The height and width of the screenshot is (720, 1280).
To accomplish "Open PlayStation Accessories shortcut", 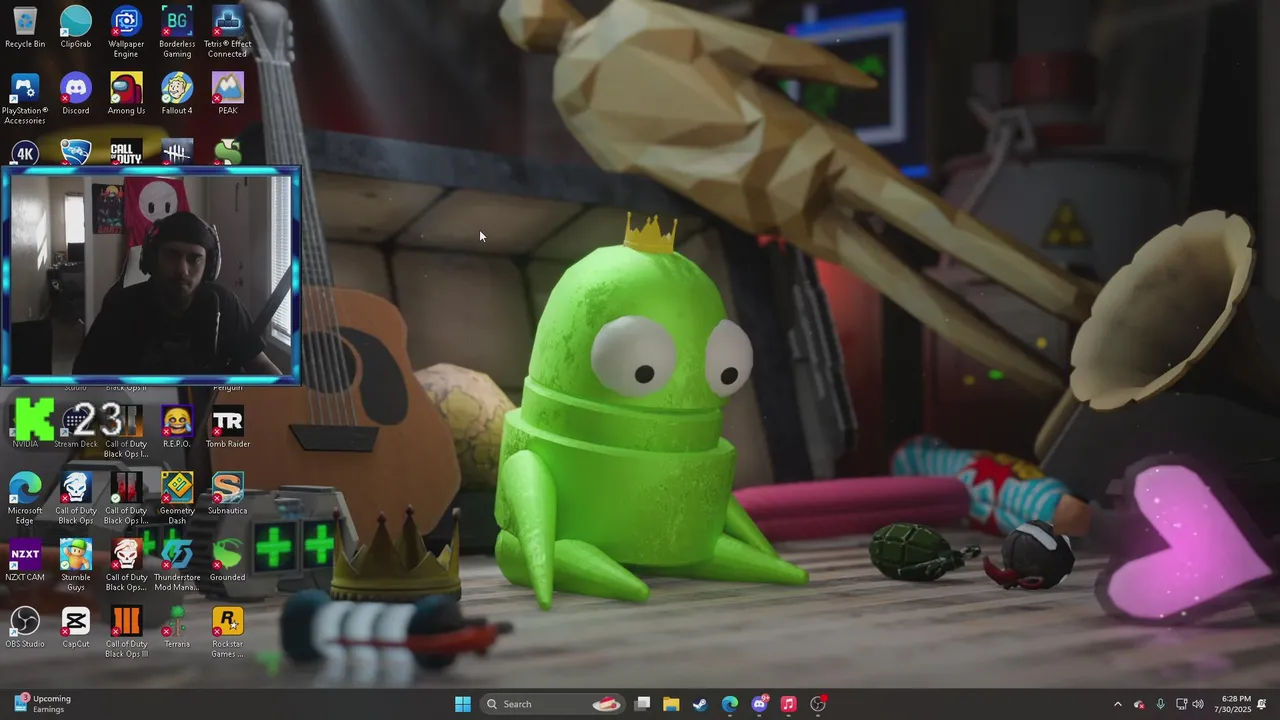I will [25, 99].
